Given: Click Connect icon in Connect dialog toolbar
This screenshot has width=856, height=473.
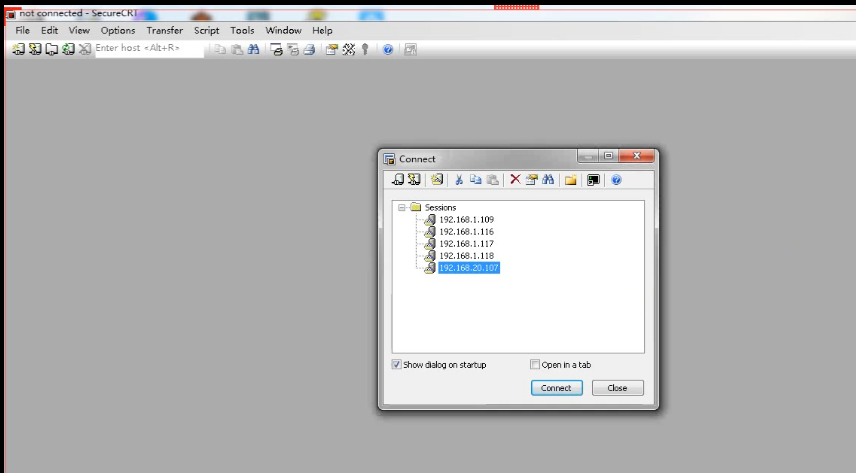Looking at the screenshot, I should tap(398, 180).
